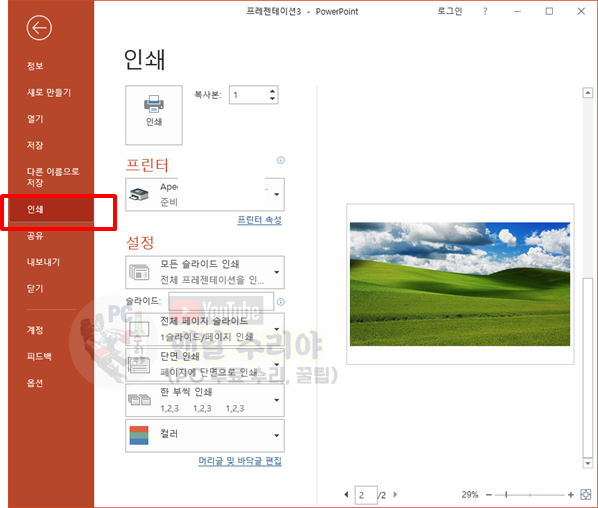This screenshot has width=598, height=508.
Task: Open the help question mark icon
Action: (x=485, y=11)
